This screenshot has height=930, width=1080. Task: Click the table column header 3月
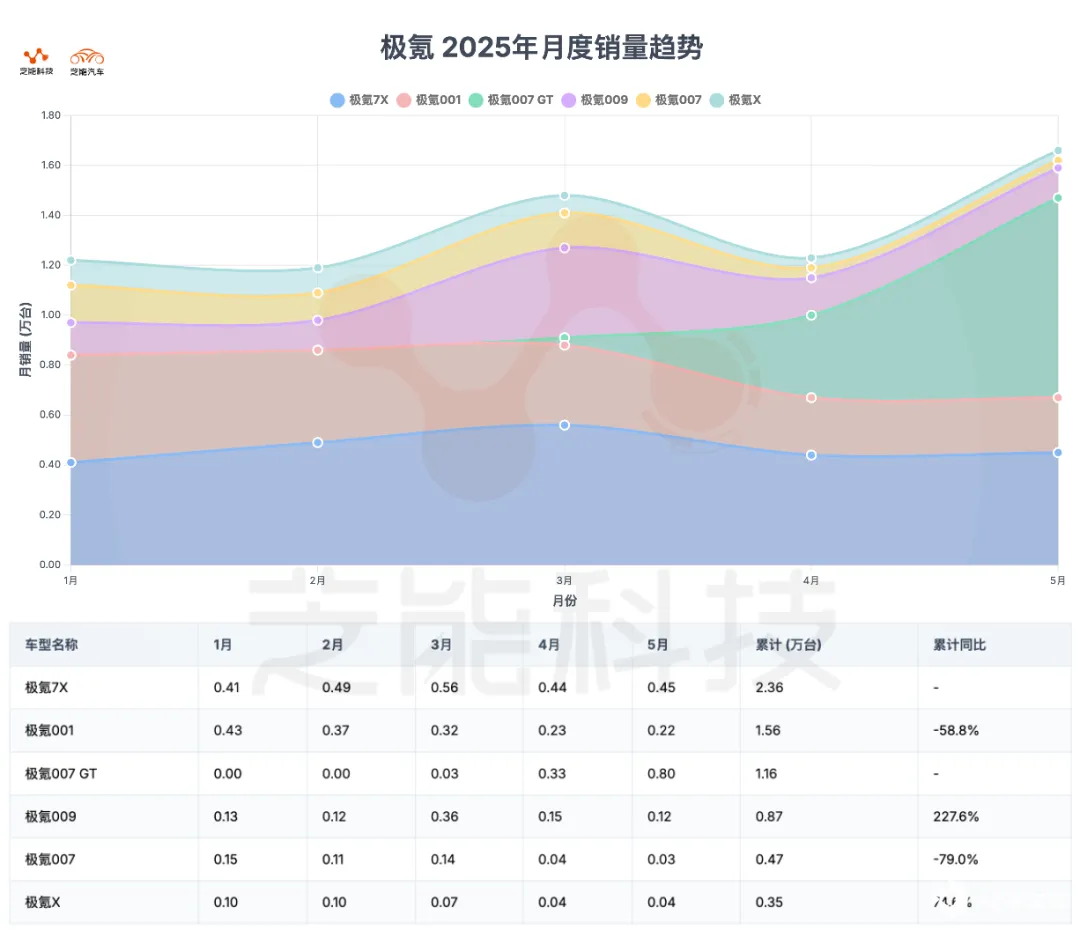[441, 645]
